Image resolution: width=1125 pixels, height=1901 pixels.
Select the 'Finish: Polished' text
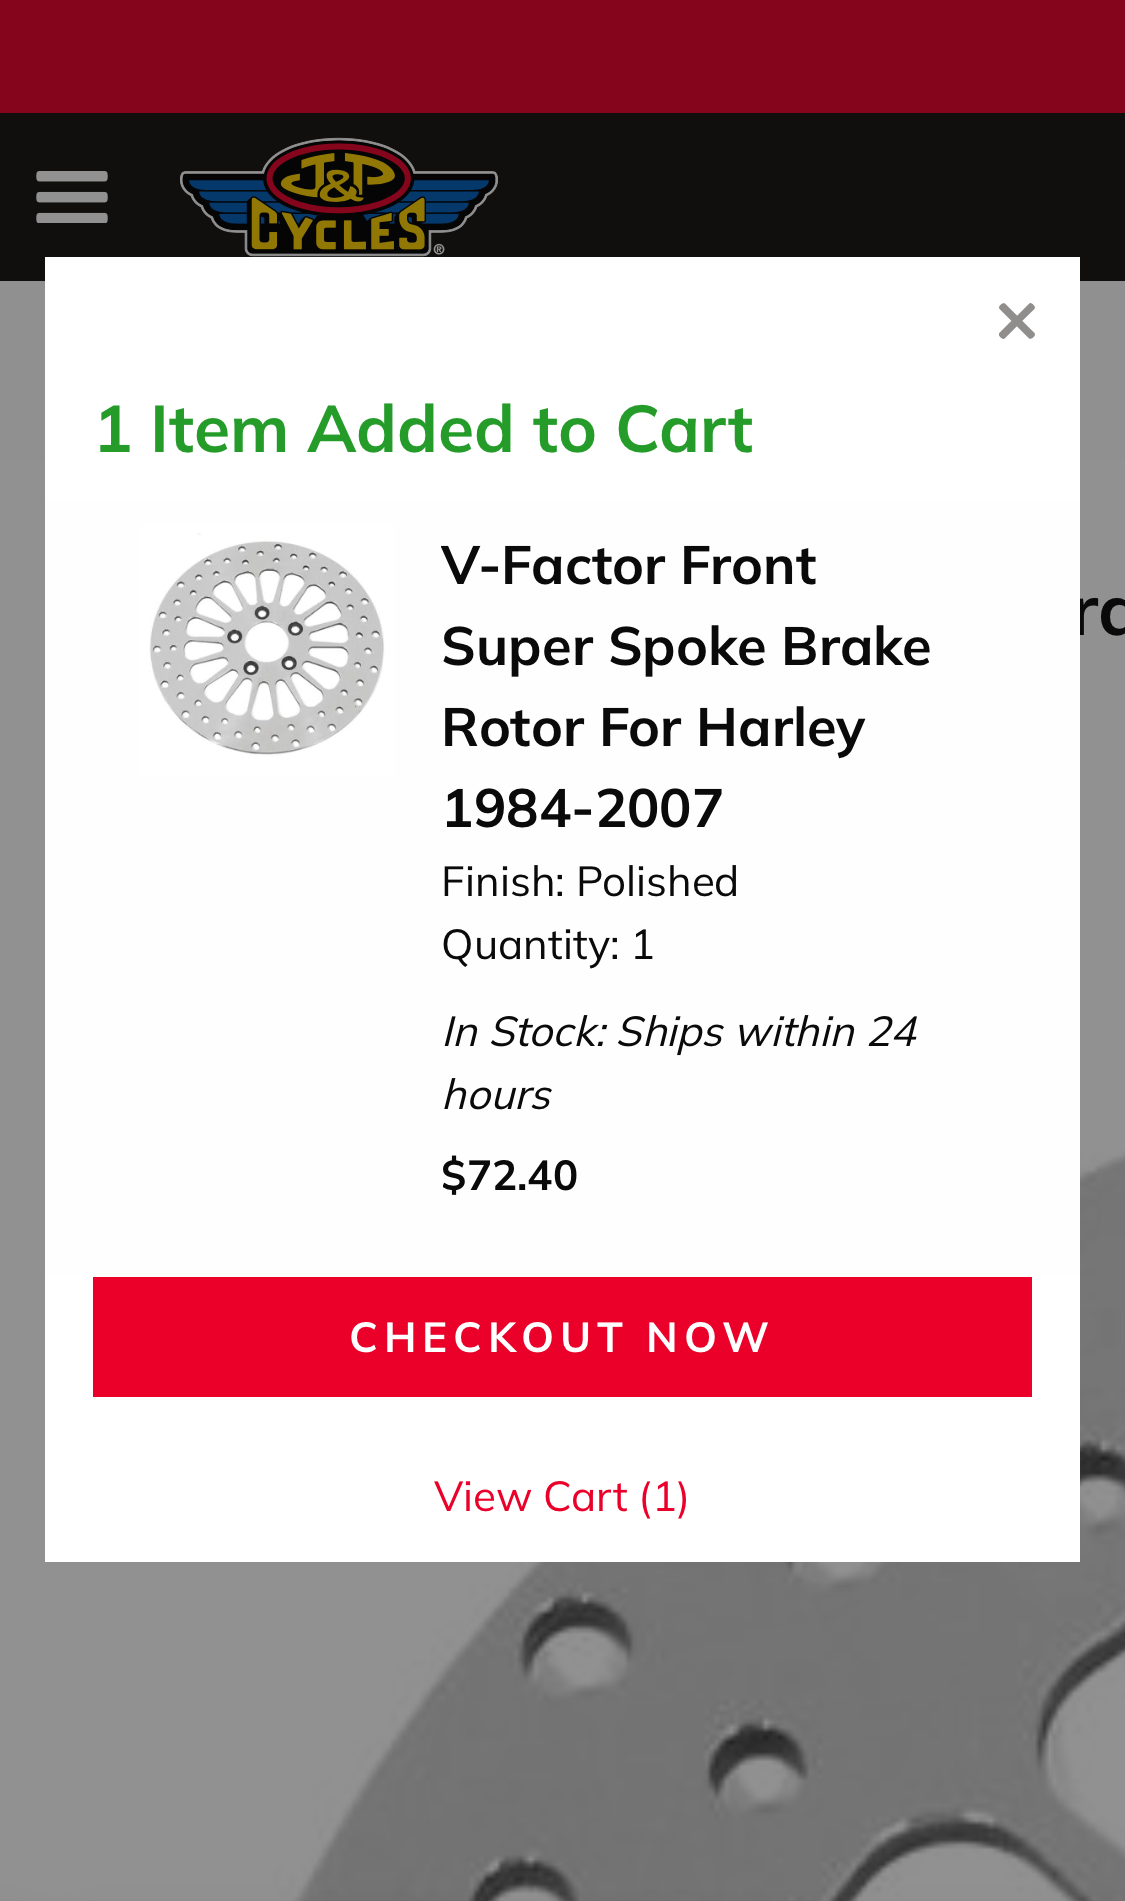point(590,882)
